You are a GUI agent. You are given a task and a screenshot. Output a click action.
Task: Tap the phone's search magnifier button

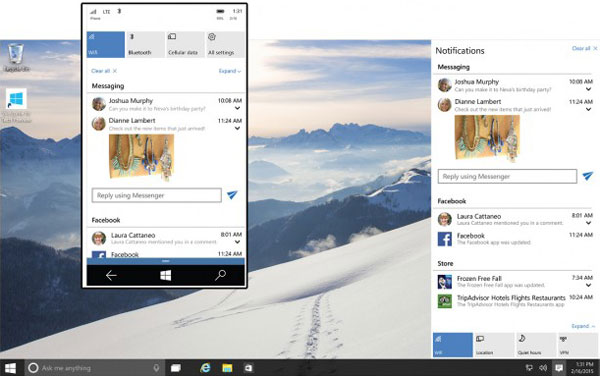point(220,275)
